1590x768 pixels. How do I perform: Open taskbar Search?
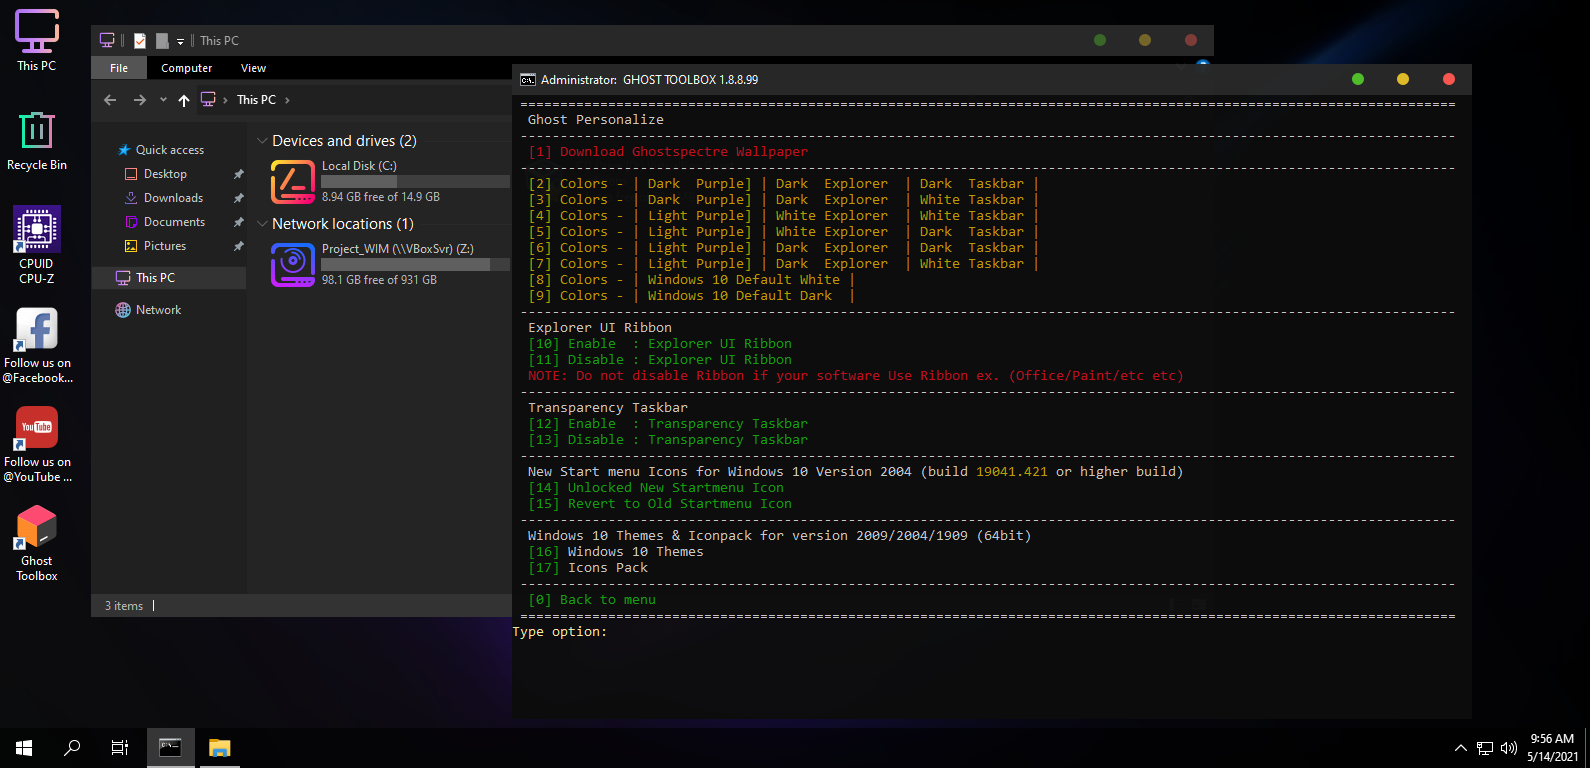(x=72, y=748)
